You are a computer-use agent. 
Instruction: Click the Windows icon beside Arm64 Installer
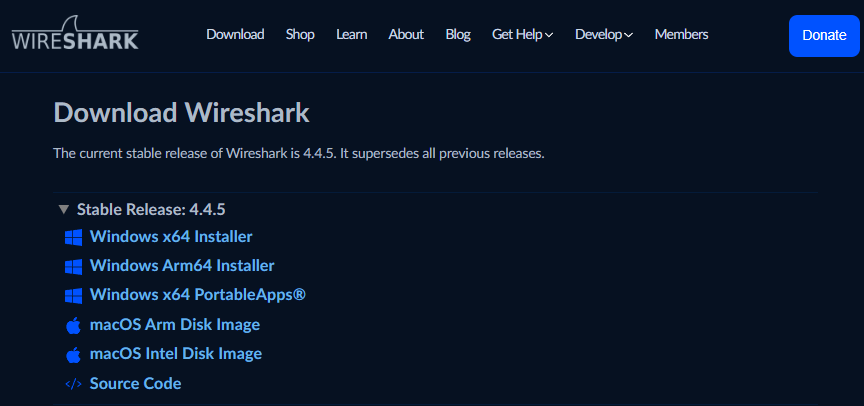pyautogui.click(x=73, y=267)
